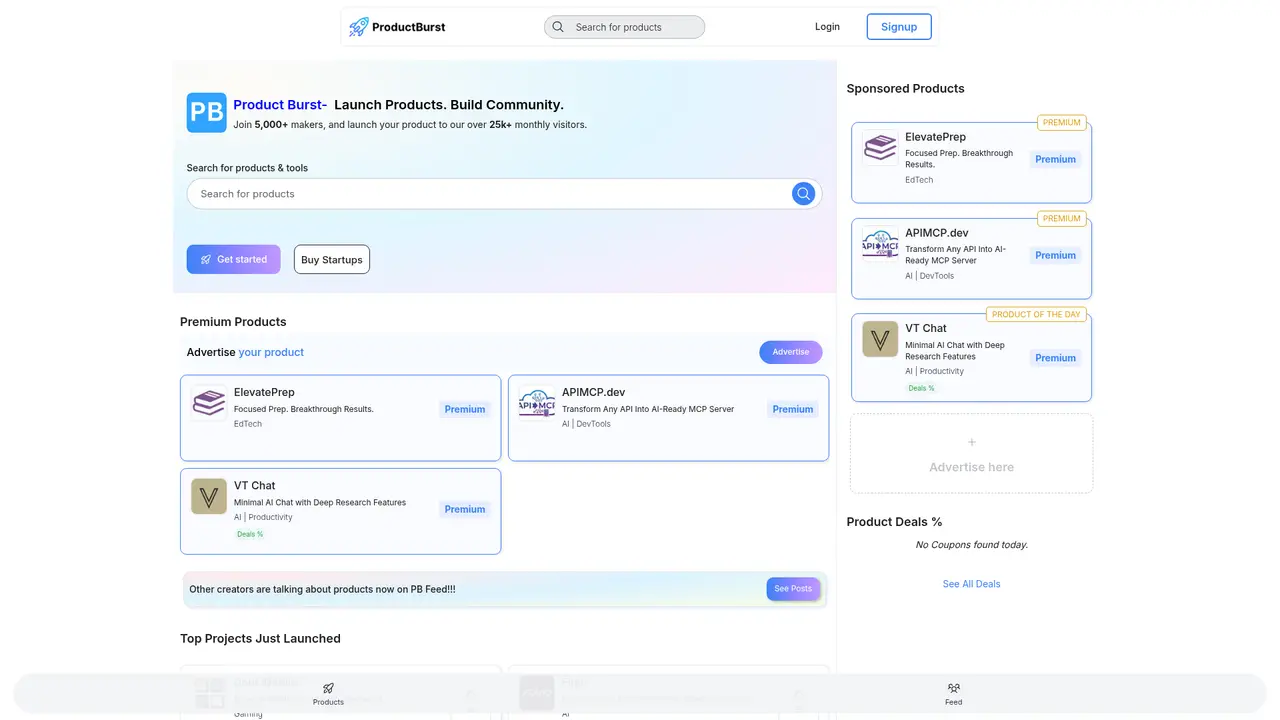Select Products tab label in bottom bar
The width and height of the screenshot is (1280, 720).
click(328, 702)
